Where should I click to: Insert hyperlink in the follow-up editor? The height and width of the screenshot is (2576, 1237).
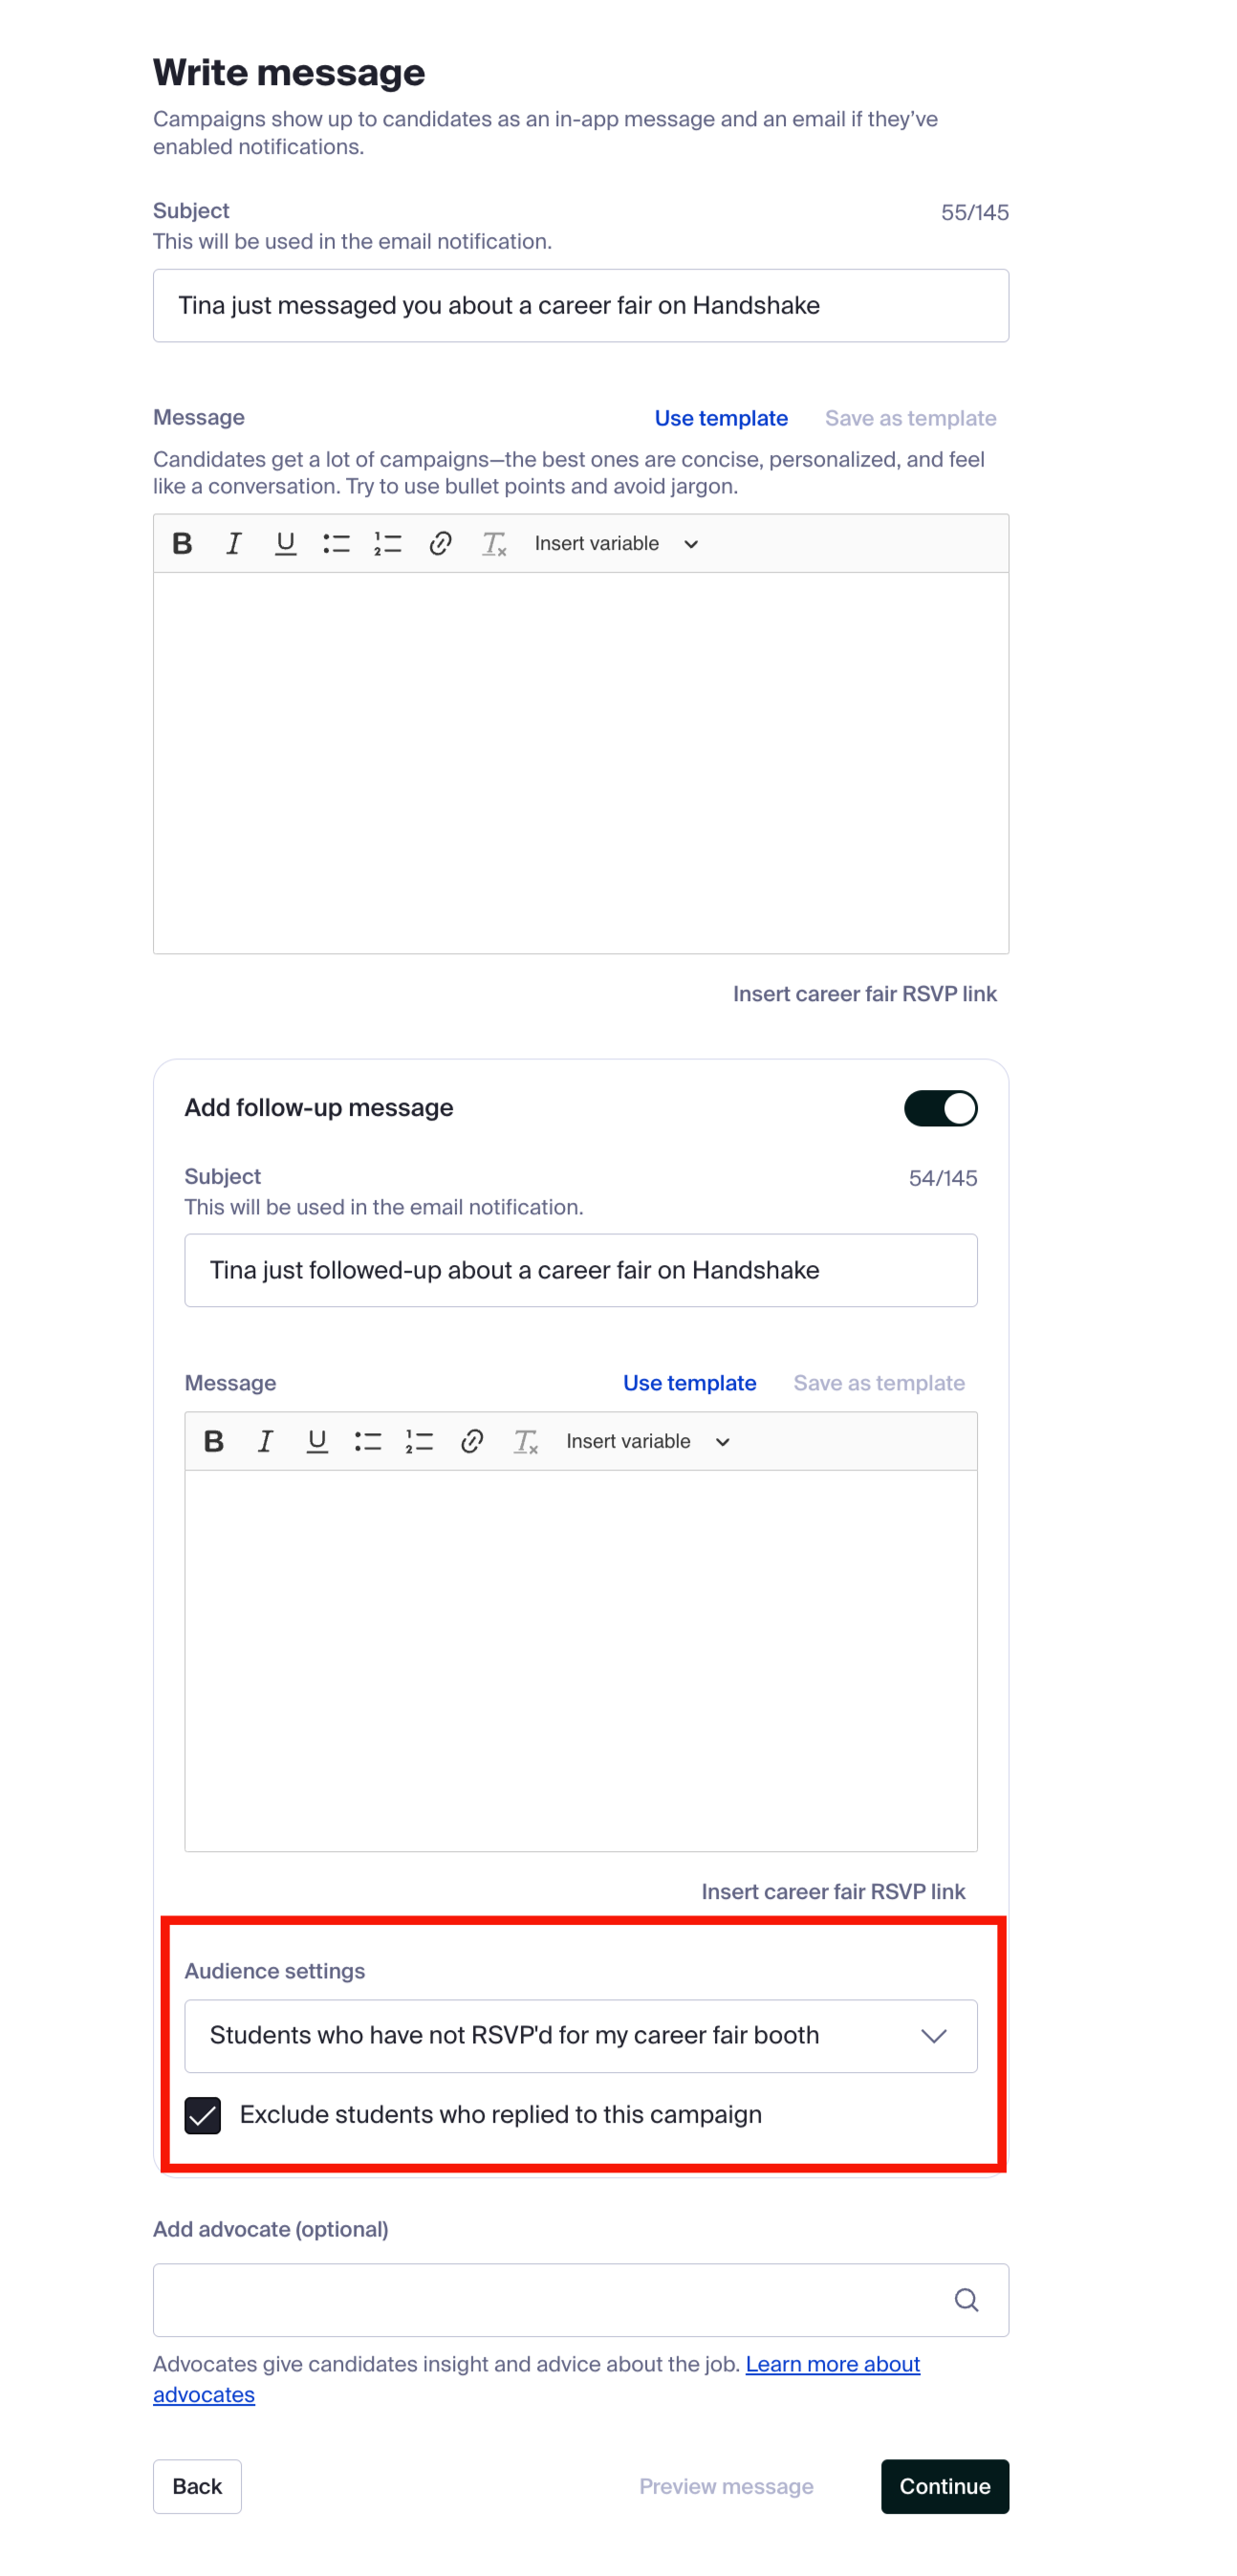[x=472, y=1441]
